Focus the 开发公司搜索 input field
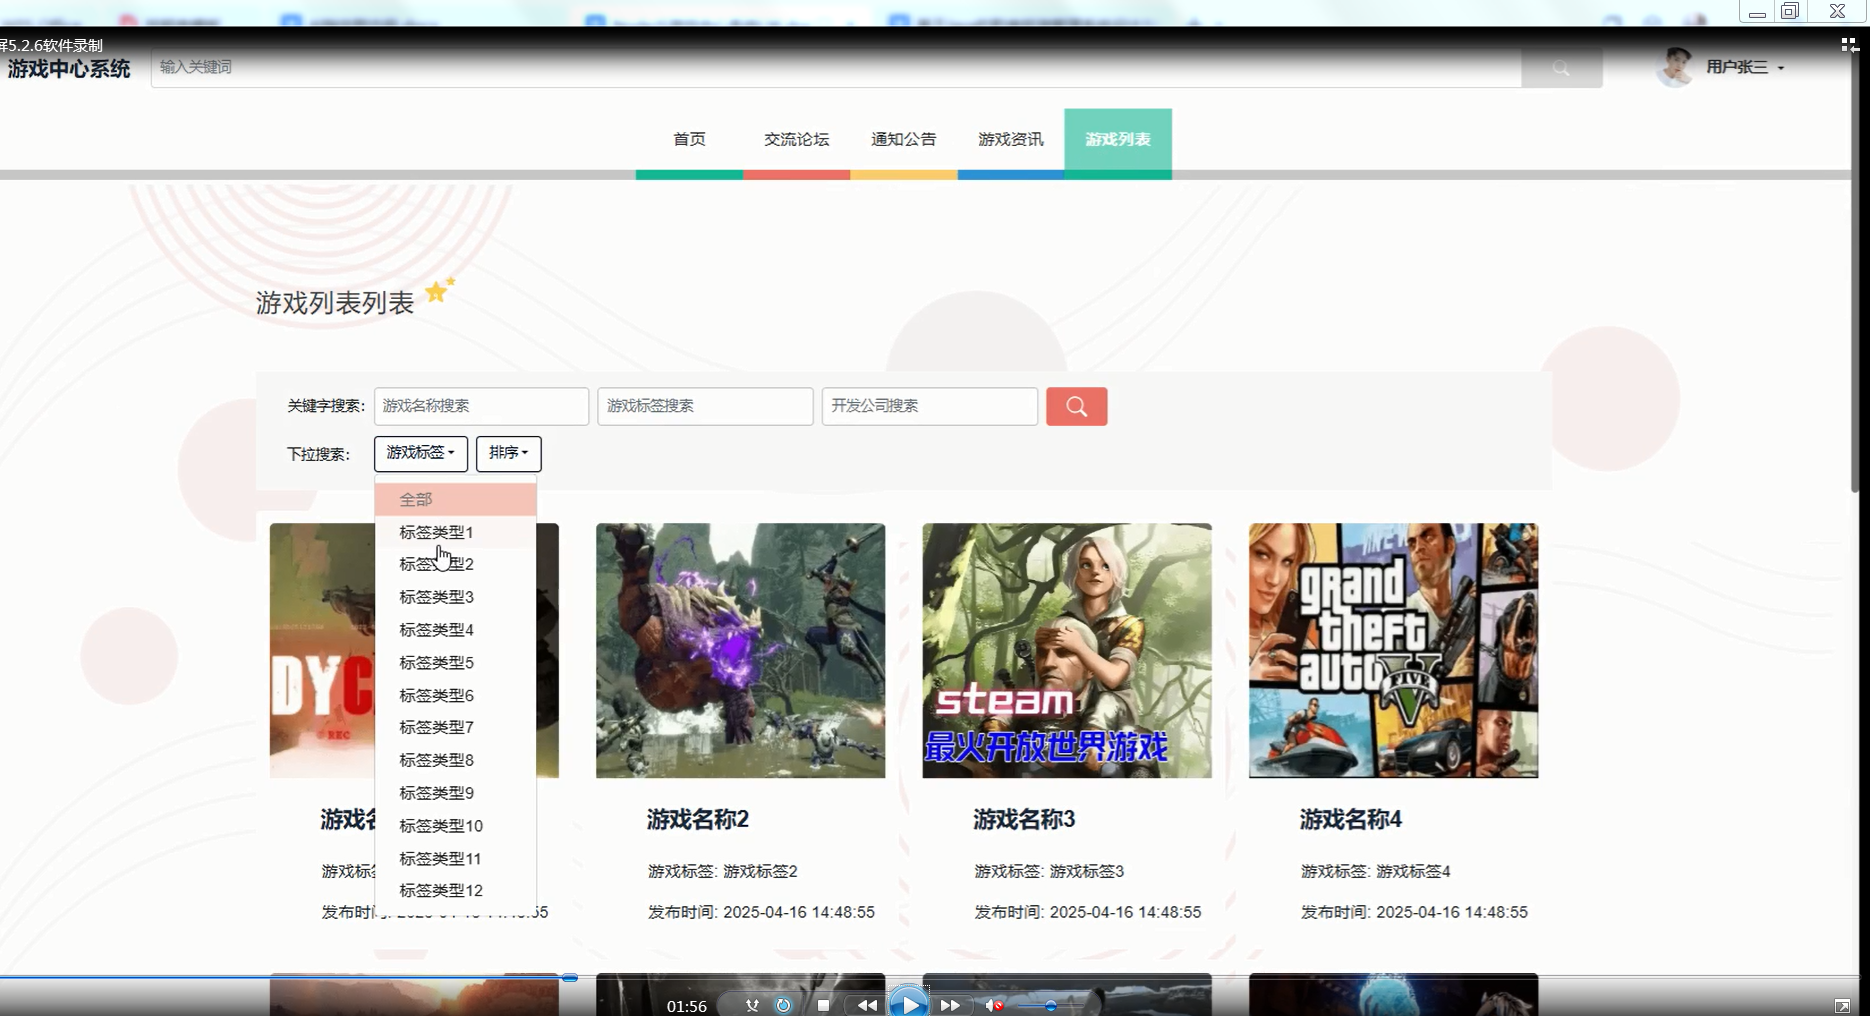 pyautogui.click(x=929, y=406)
